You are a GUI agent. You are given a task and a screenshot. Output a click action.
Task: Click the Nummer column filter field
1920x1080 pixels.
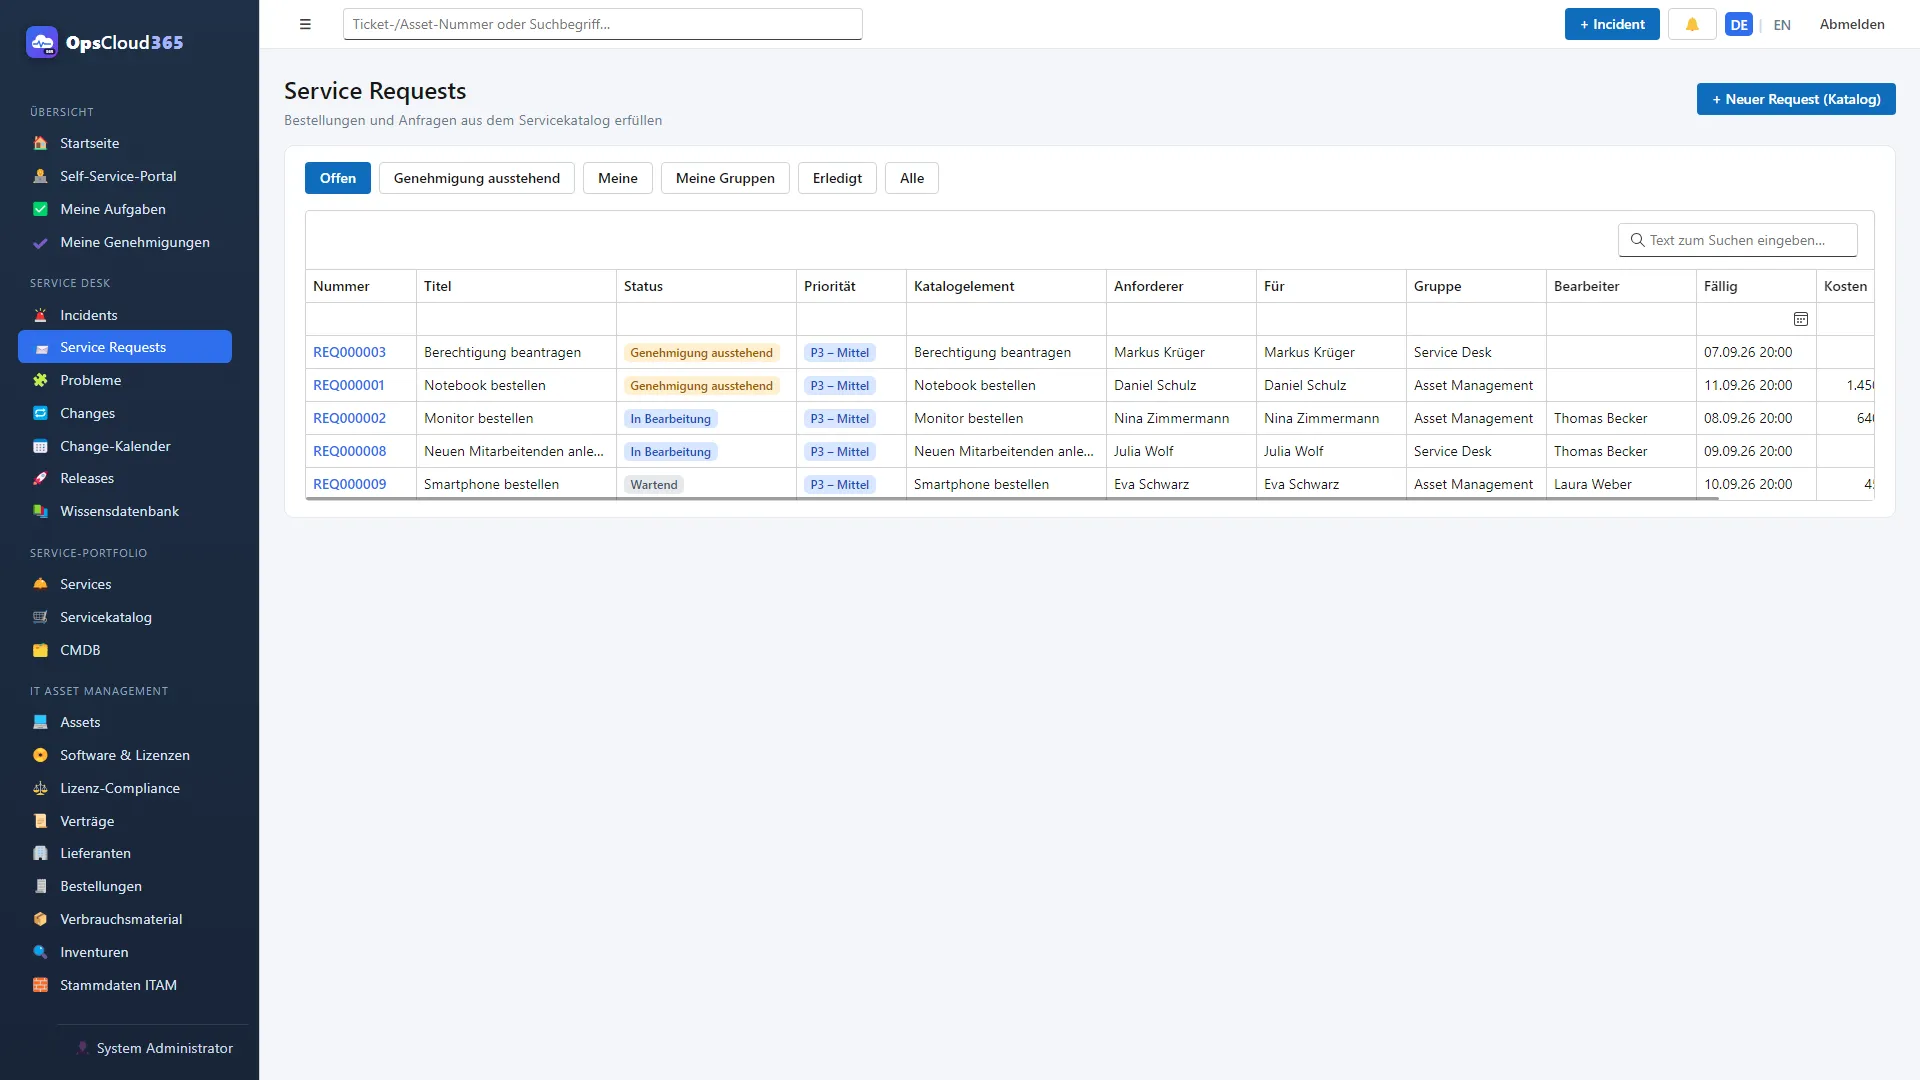point(361,319)
